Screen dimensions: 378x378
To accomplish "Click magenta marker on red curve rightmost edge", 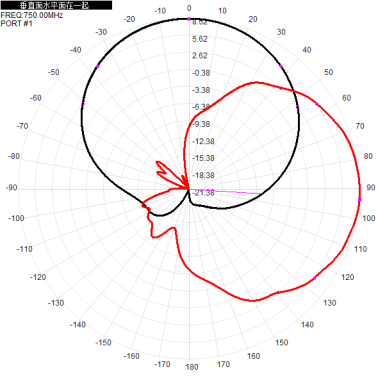I will [360, 200].
